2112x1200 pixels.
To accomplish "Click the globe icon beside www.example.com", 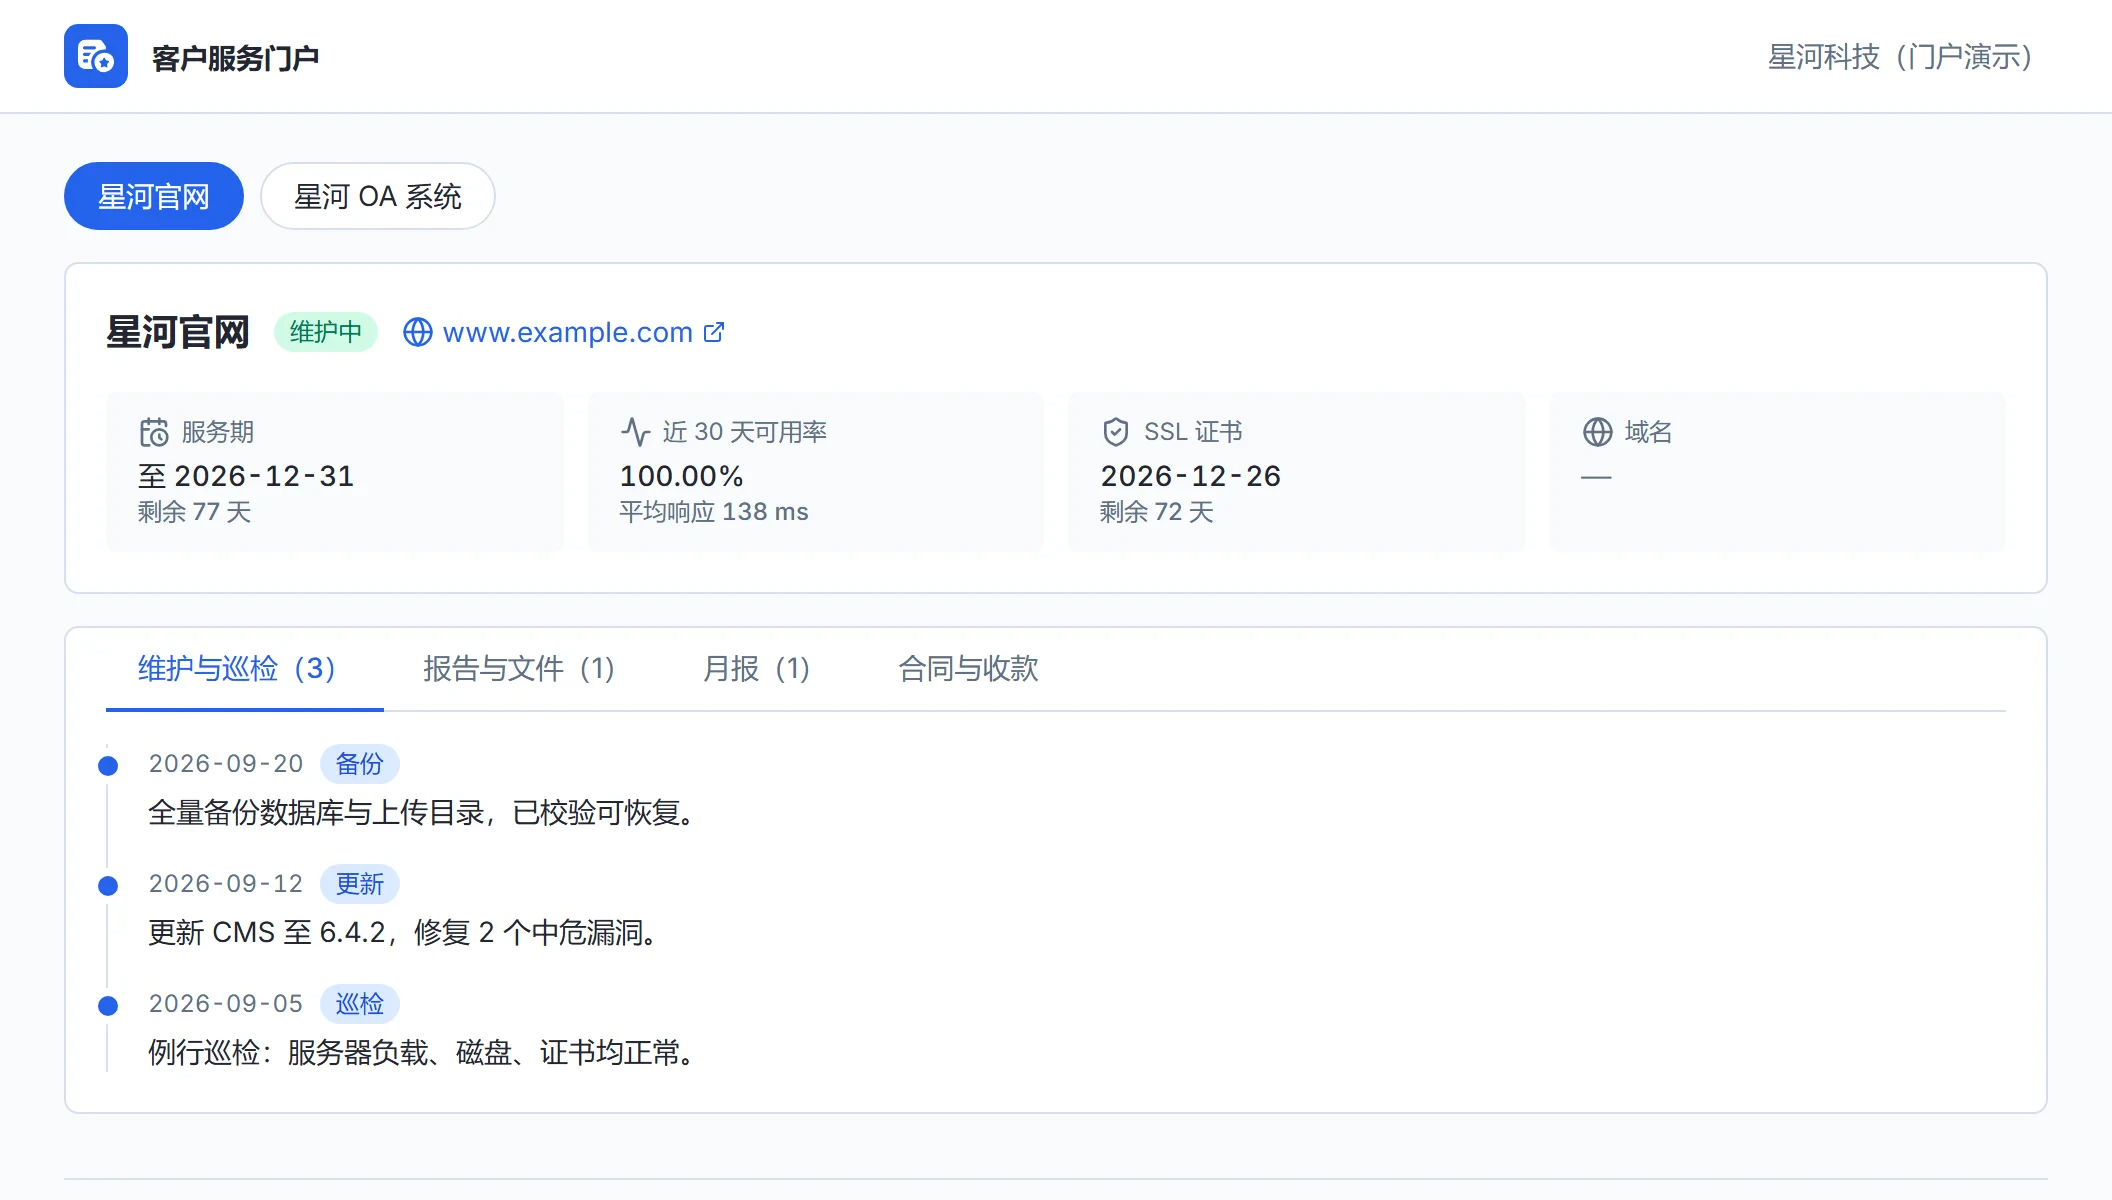I will 418,332.
